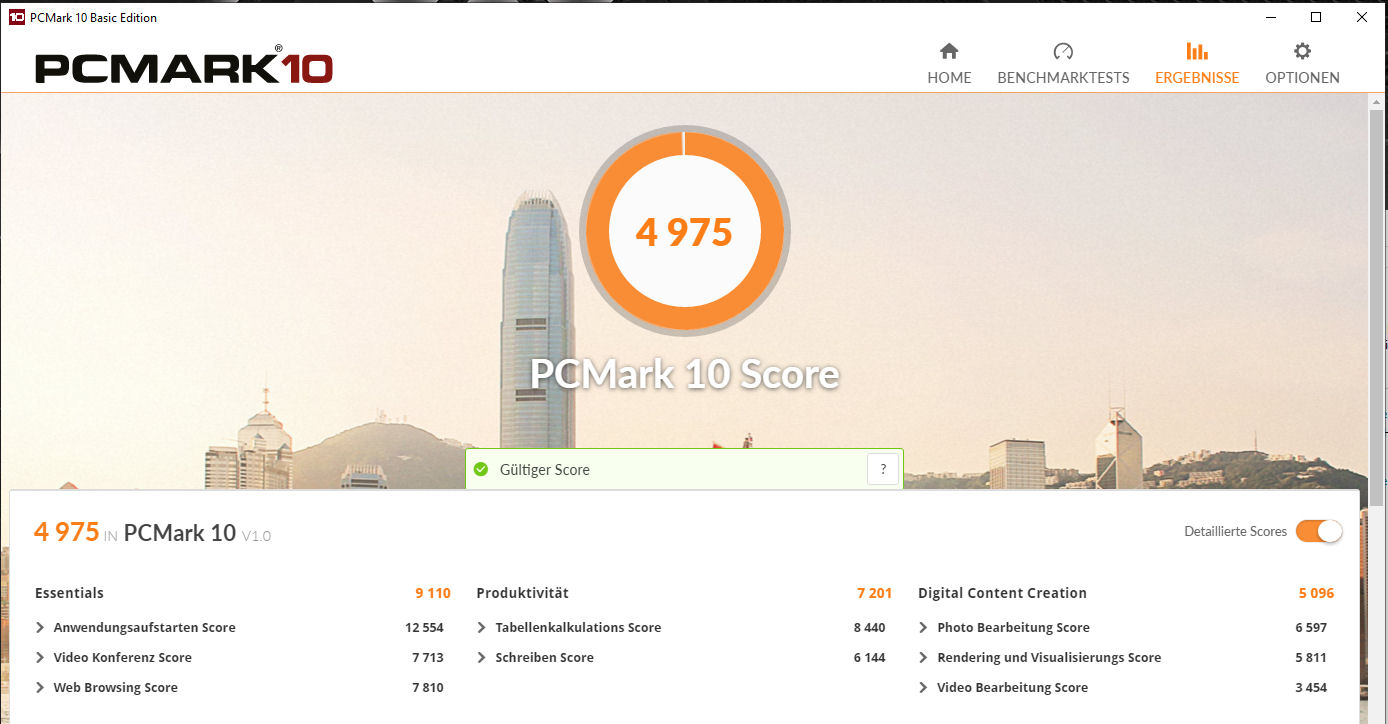The height and width of the screenshot is (724, 1388).
Task: Click the Detaillierte Scores label
Action: 1235,531
